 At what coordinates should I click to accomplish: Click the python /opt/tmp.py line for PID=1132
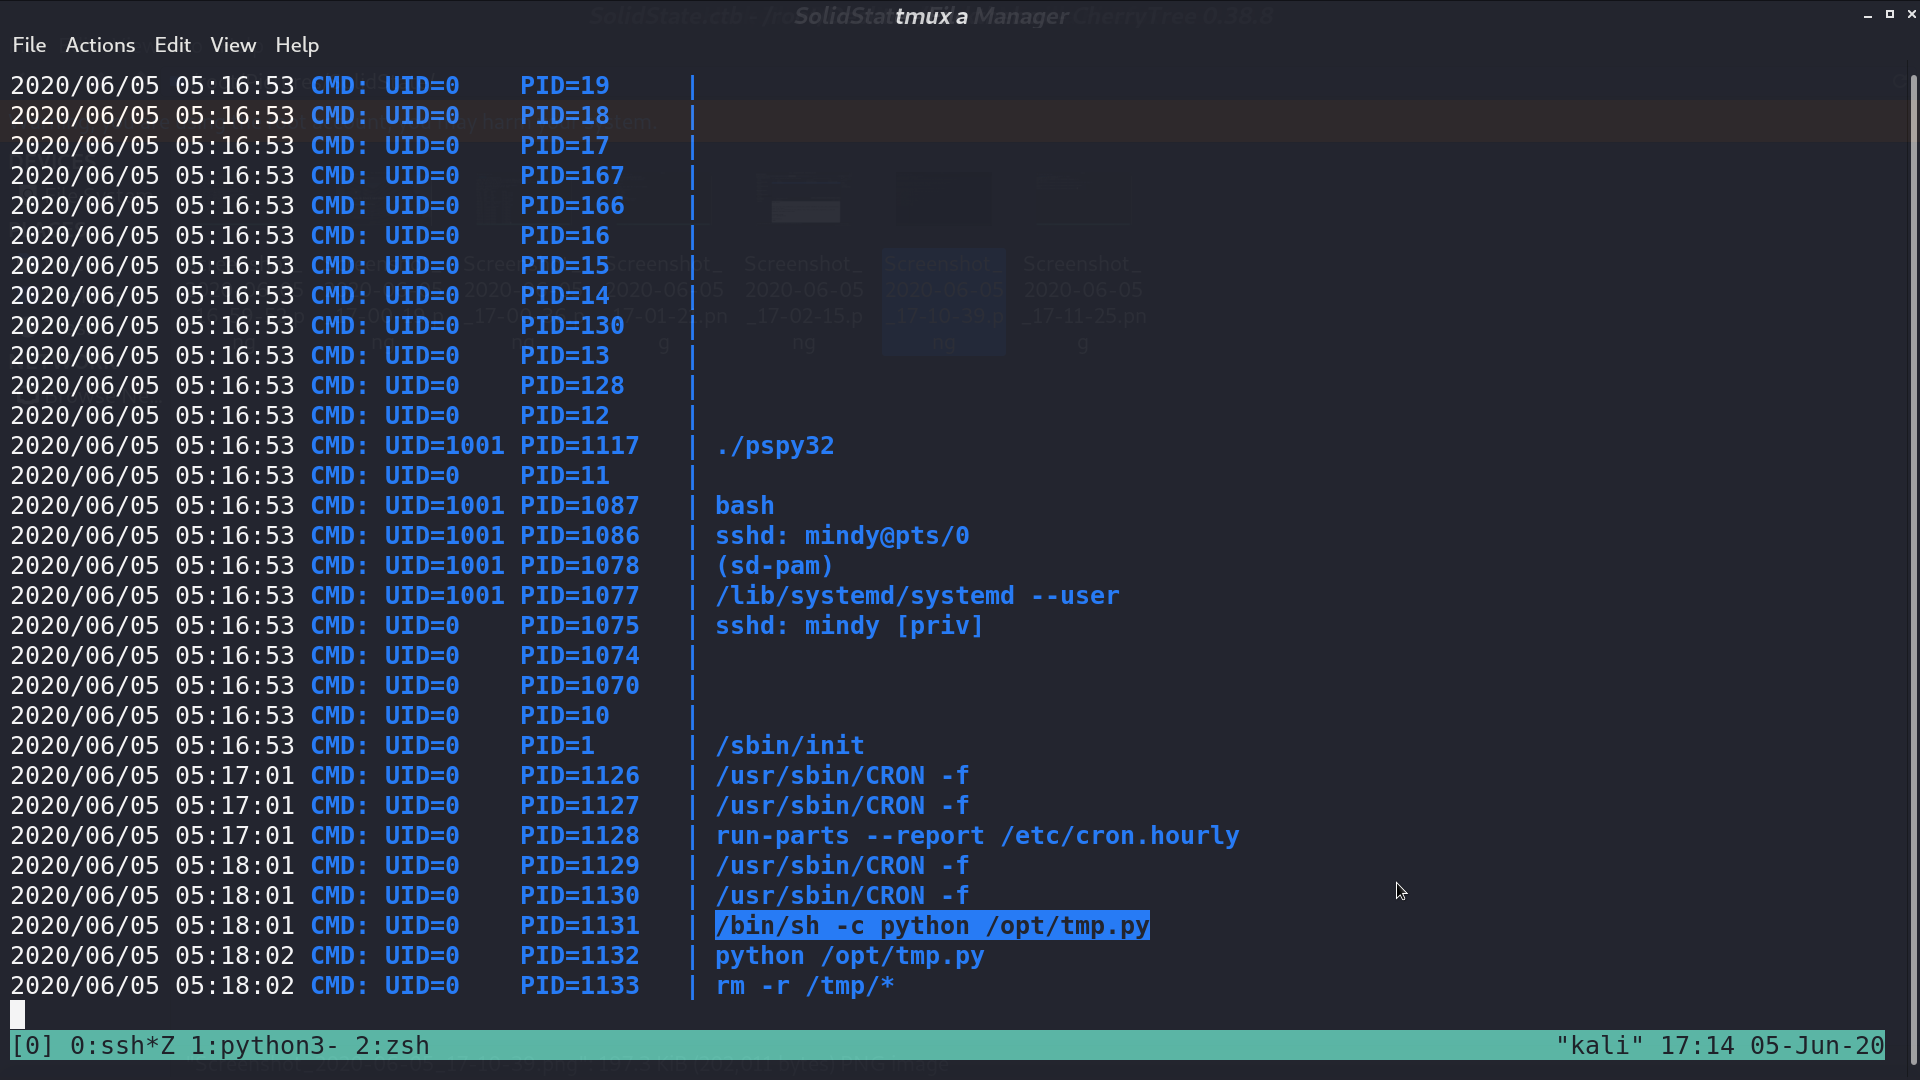click(850, 956)
